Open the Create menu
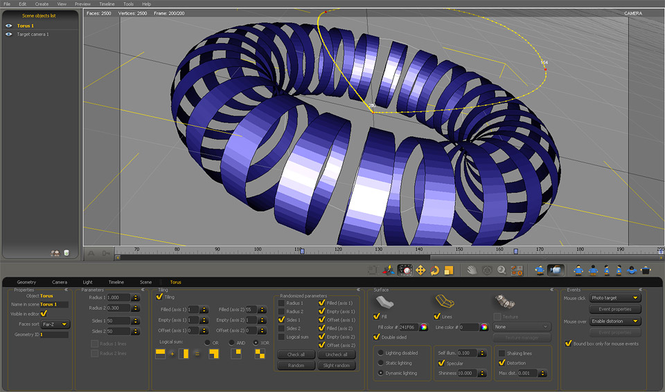The height and width of the screenshot is (392, 665). coord(42,4)
